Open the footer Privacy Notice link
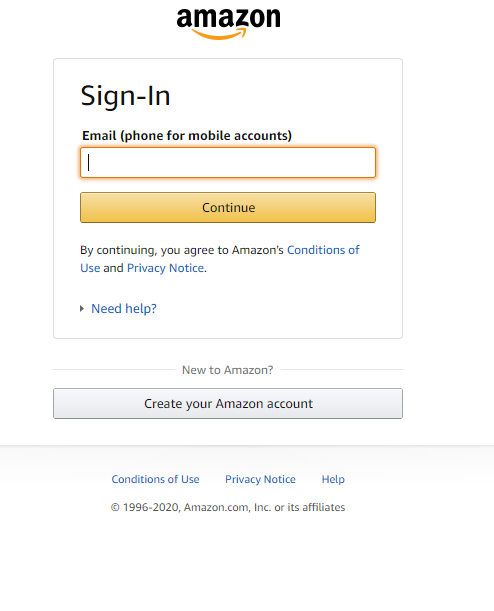Screen dimensions: 494x611 [x=260, y=479]
